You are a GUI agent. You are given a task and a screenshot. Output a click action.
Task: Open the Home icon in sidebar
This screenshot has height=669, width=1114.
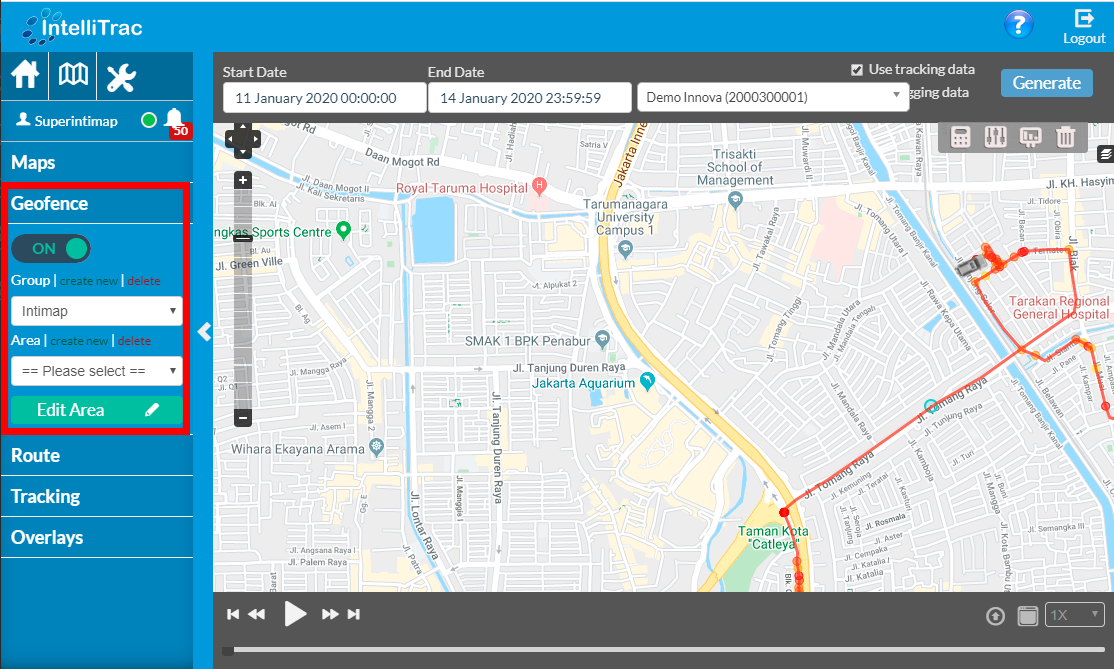25,76
